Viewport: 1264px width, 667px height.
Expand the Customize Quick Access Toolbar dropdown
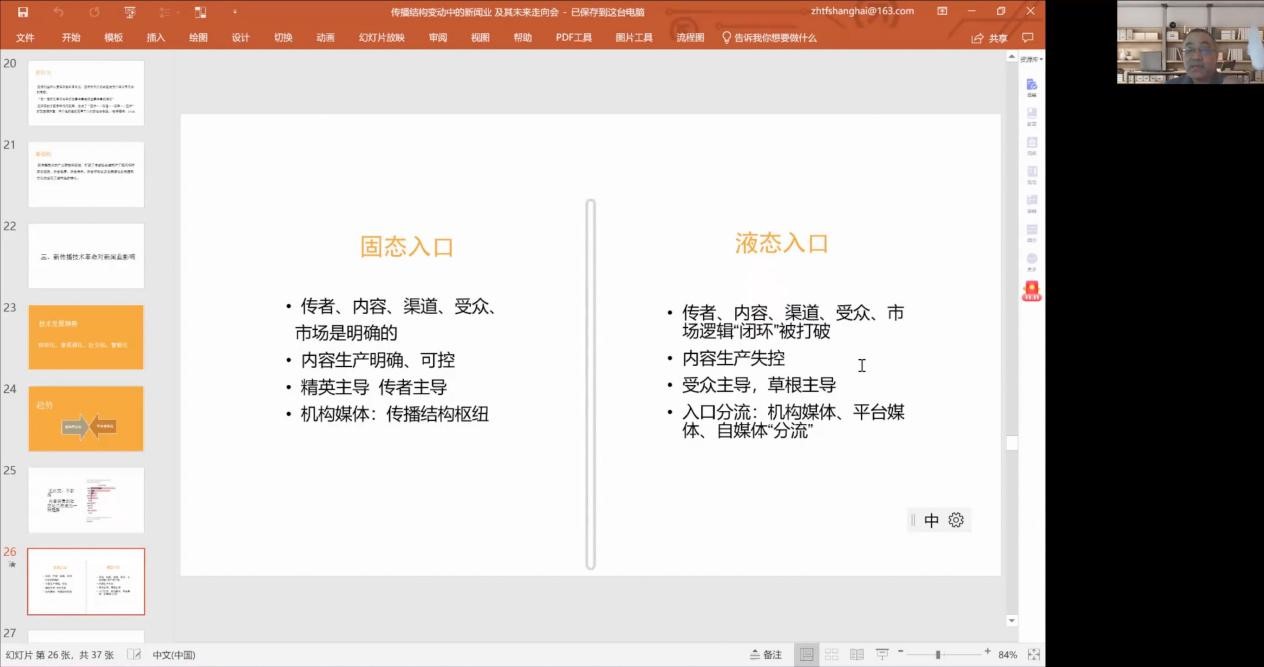pyautogui.click(x=235, y=12)
